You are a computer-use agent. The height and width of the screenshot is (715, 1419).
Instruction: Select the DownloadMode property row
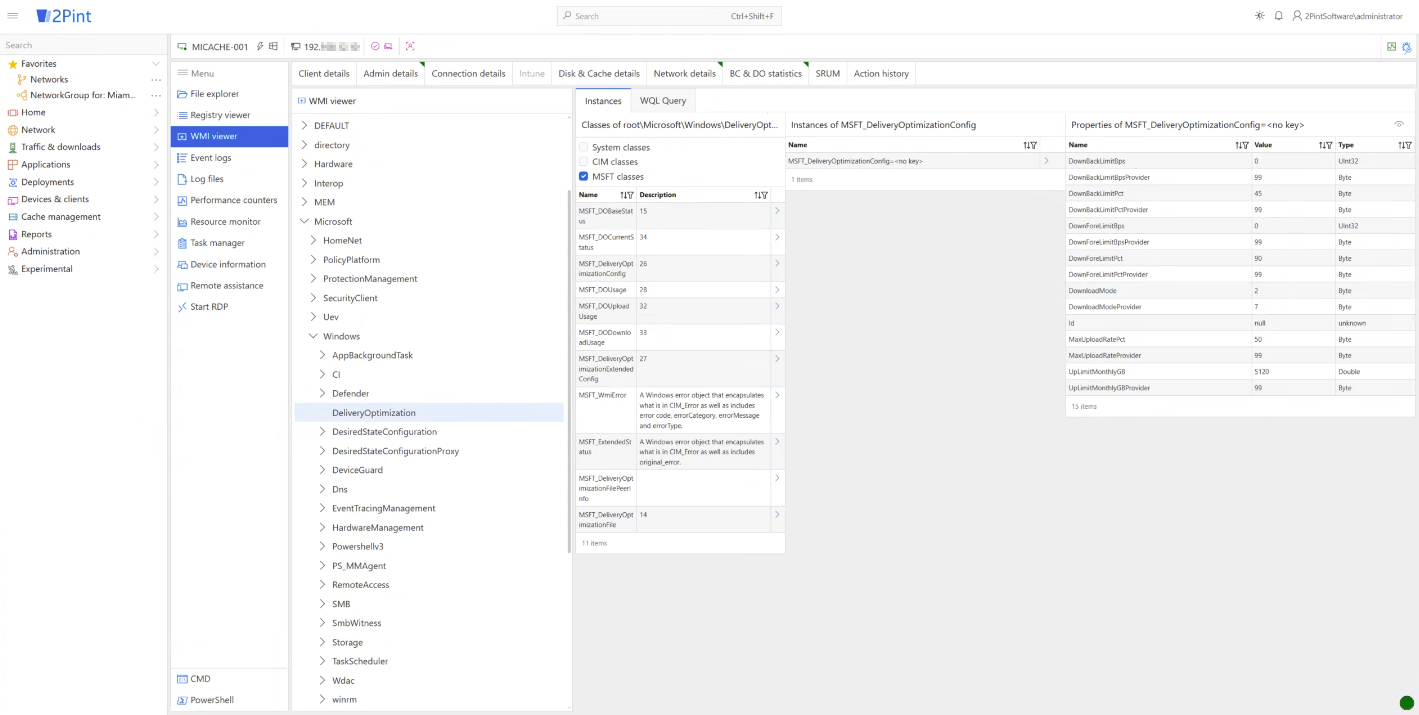coord(1240,291)
